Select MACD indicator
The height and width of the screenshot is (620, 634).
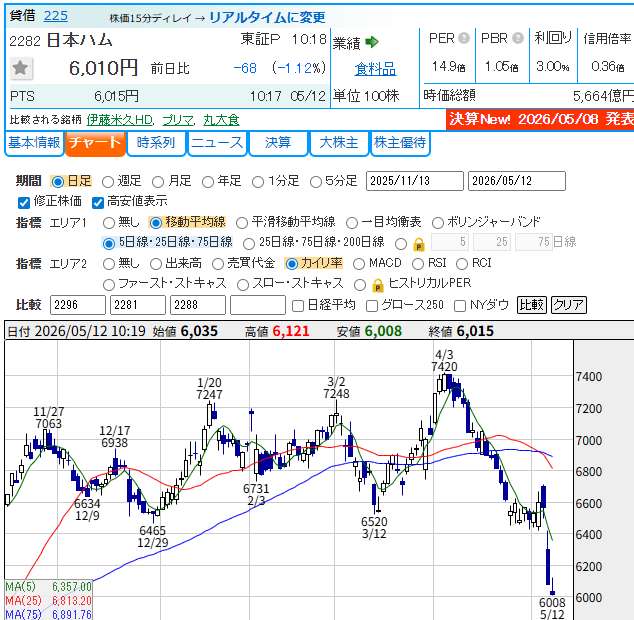tap(359, 264)
